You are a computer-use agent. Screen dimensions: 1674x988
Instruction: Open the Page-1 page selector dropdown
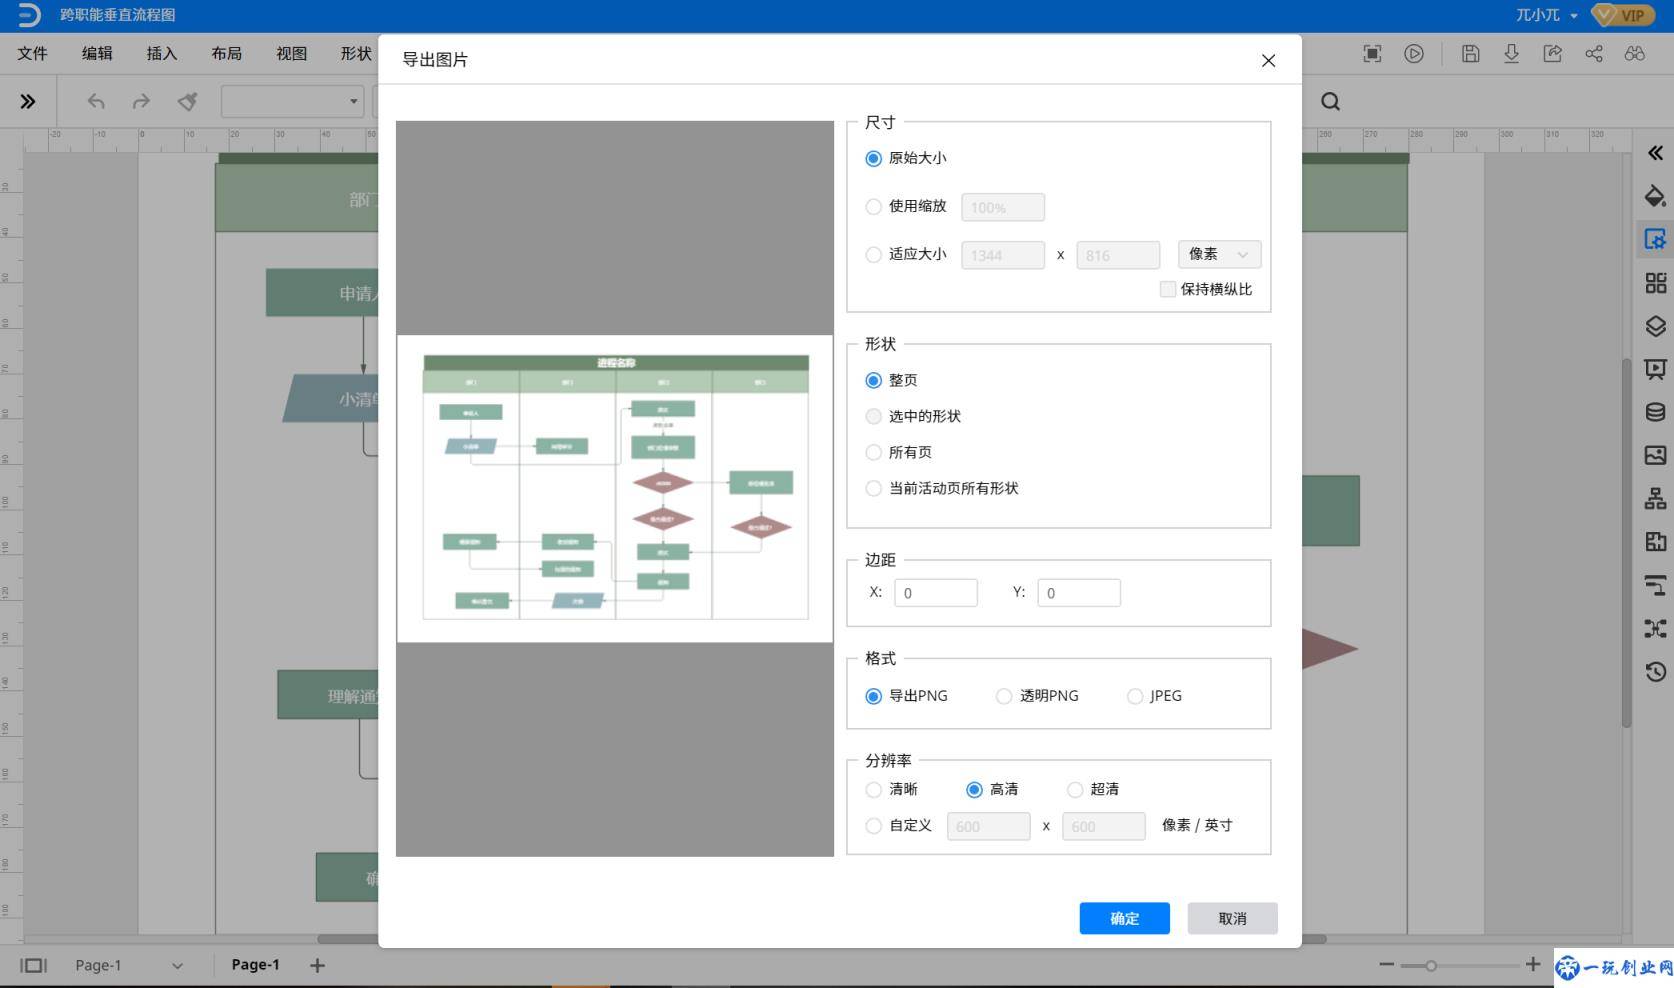pos(129,965)
